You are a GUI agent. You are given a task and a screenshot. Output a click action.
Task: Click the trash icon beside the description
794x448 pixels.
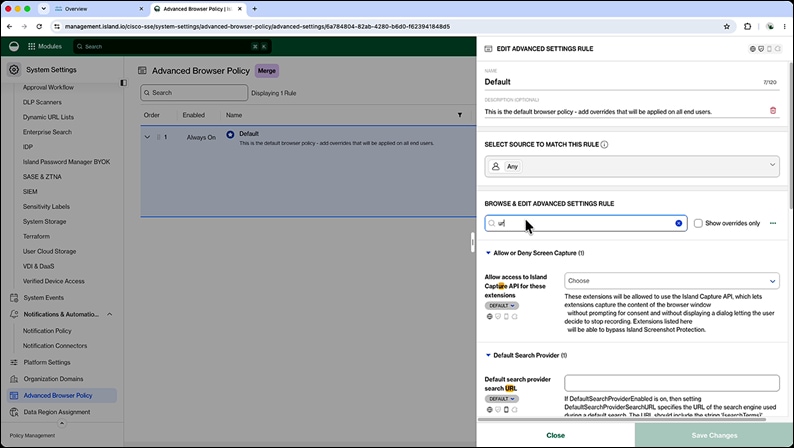773,110
